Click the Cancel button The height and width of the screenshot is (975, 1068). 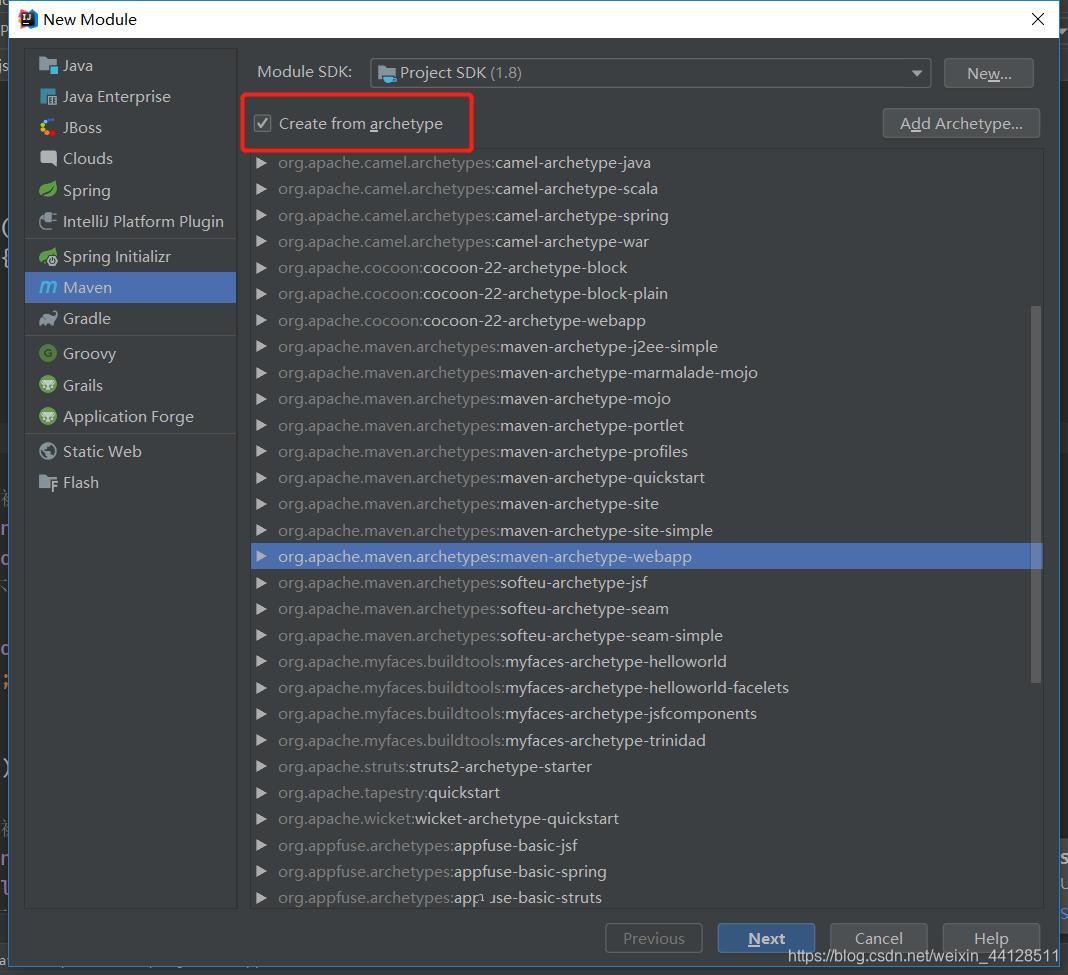pos(879,938)
